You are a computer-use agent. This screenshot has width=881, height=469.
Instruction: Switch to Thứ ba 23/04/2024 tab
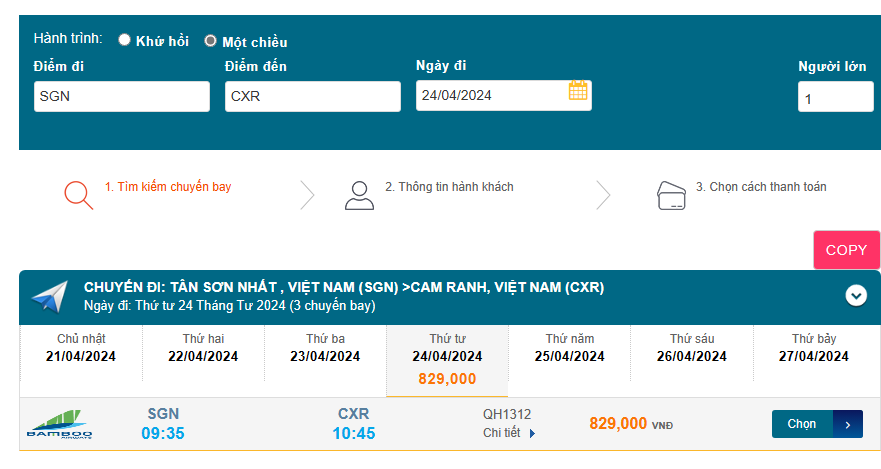(x=325, y=349)
